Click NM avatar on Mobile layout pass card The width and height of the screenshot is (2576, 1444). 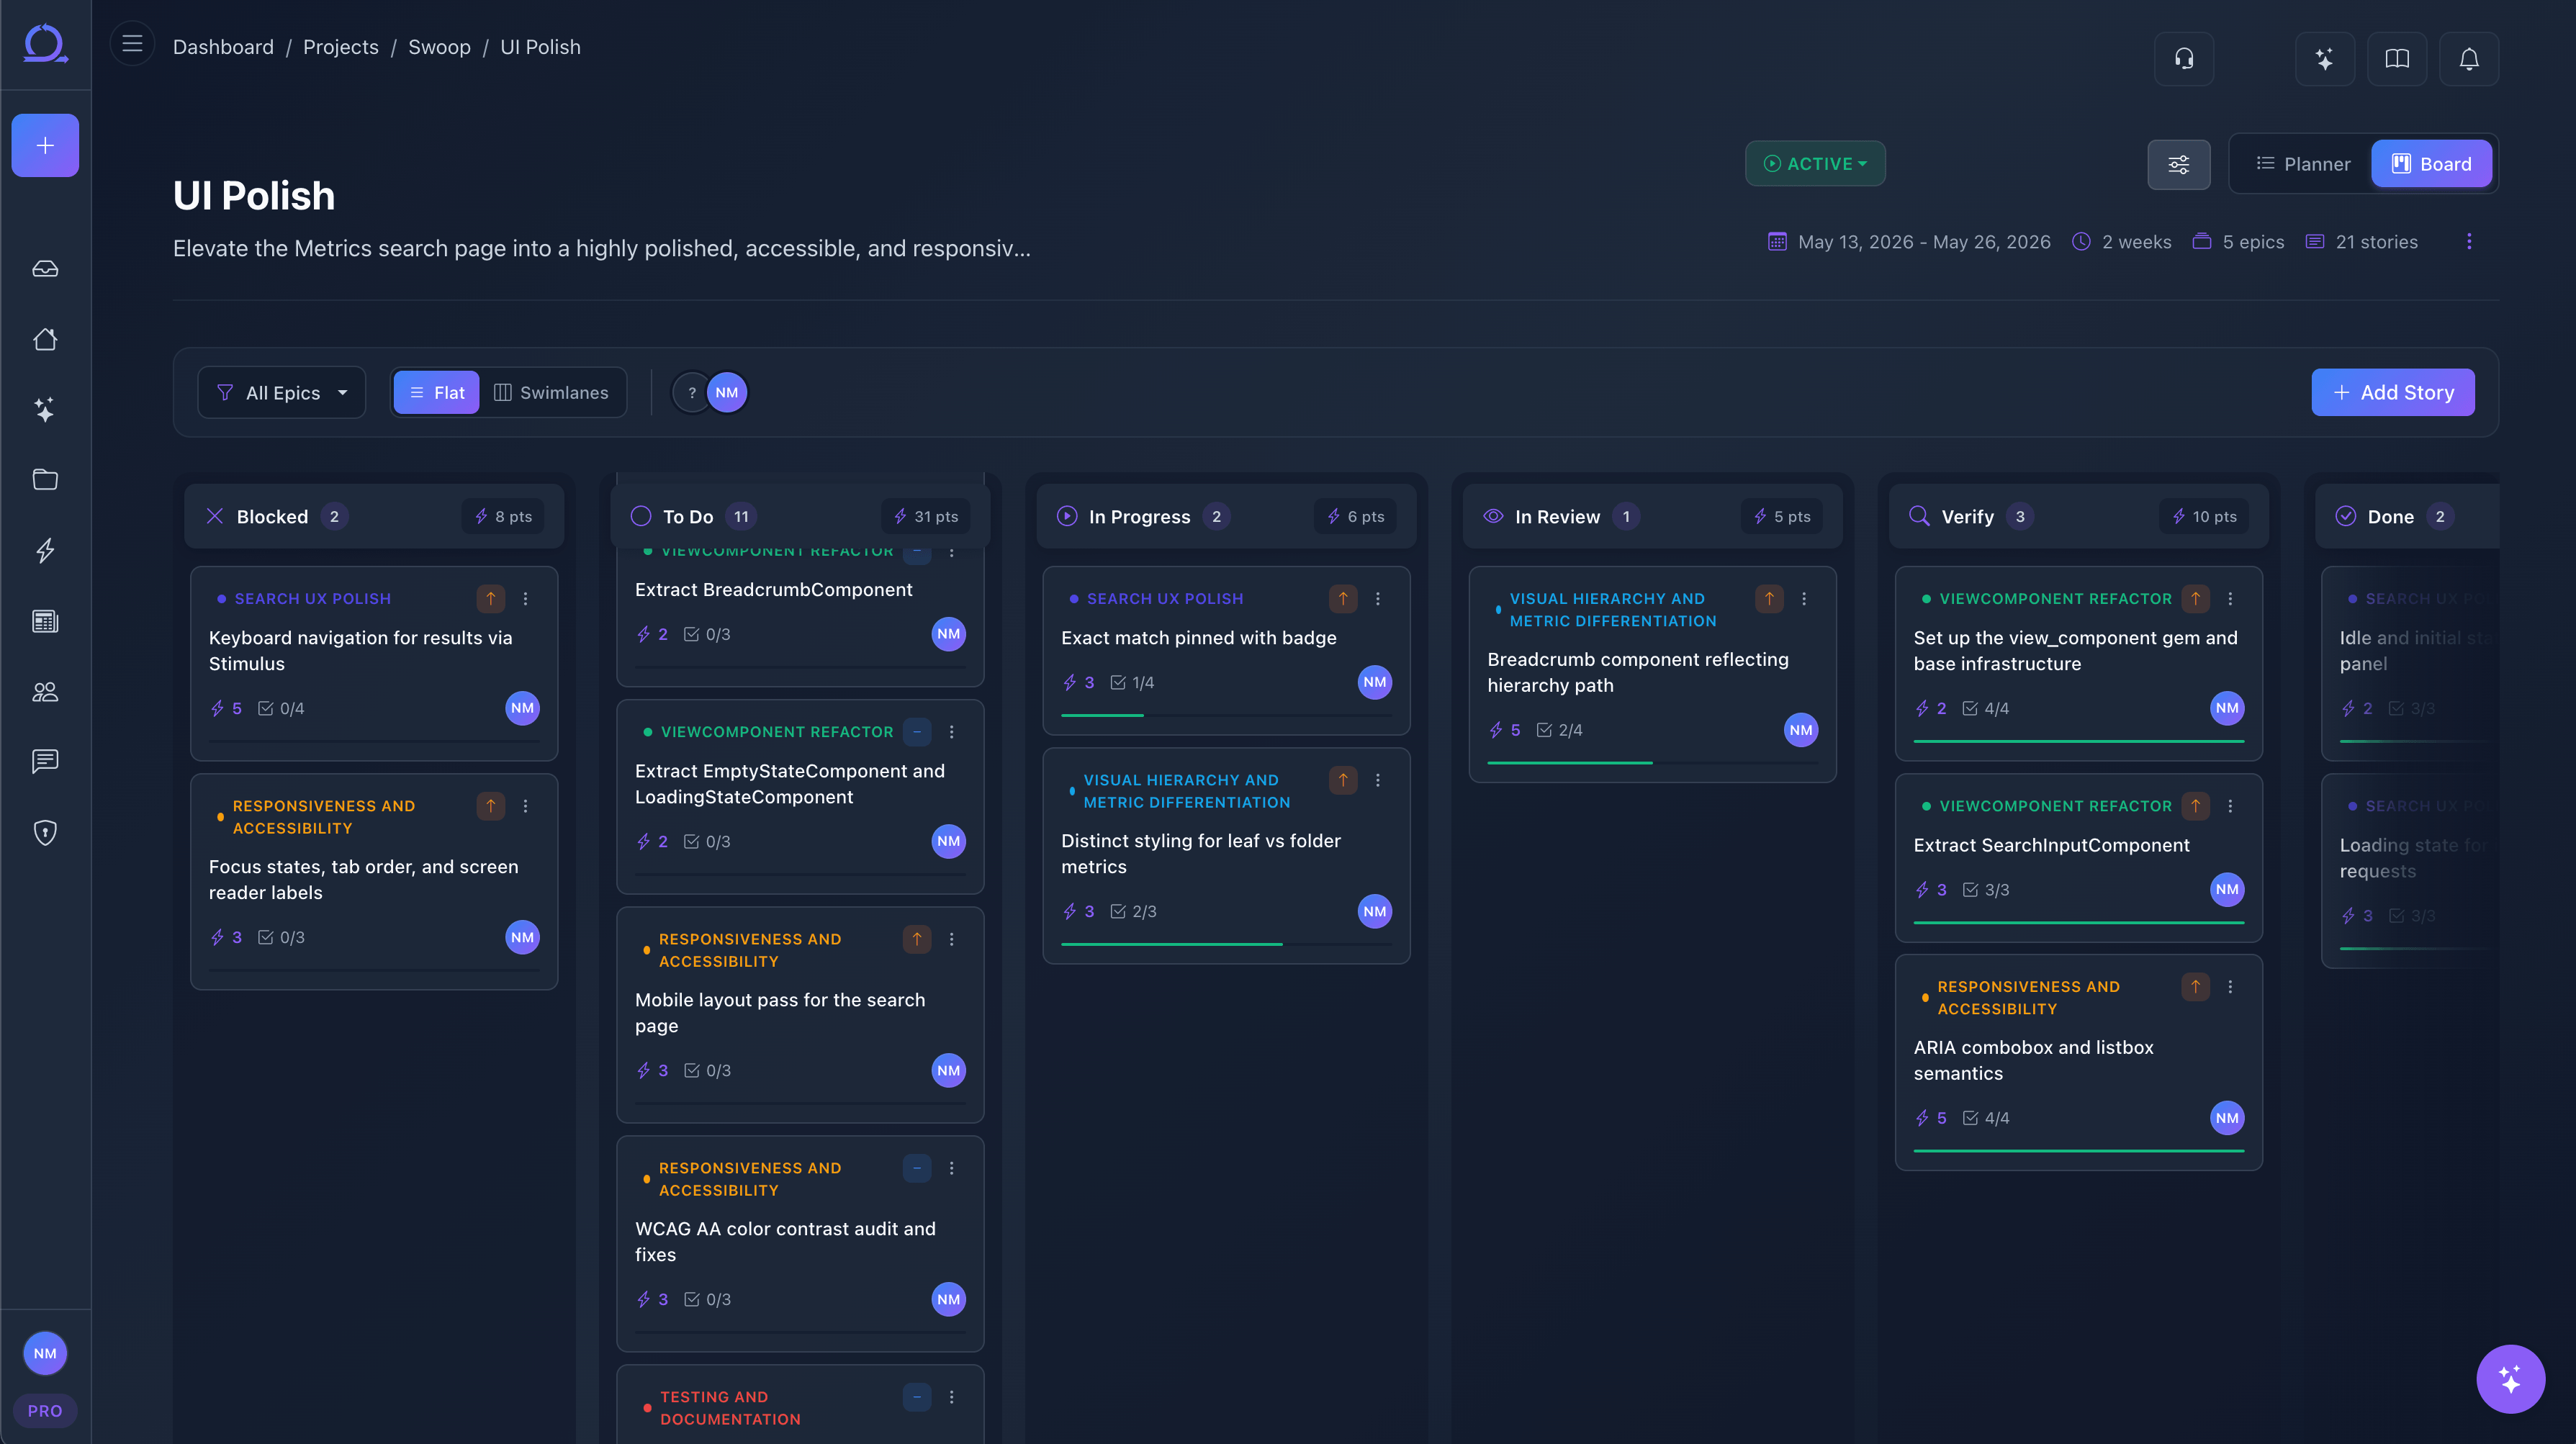pos(948,1071)
